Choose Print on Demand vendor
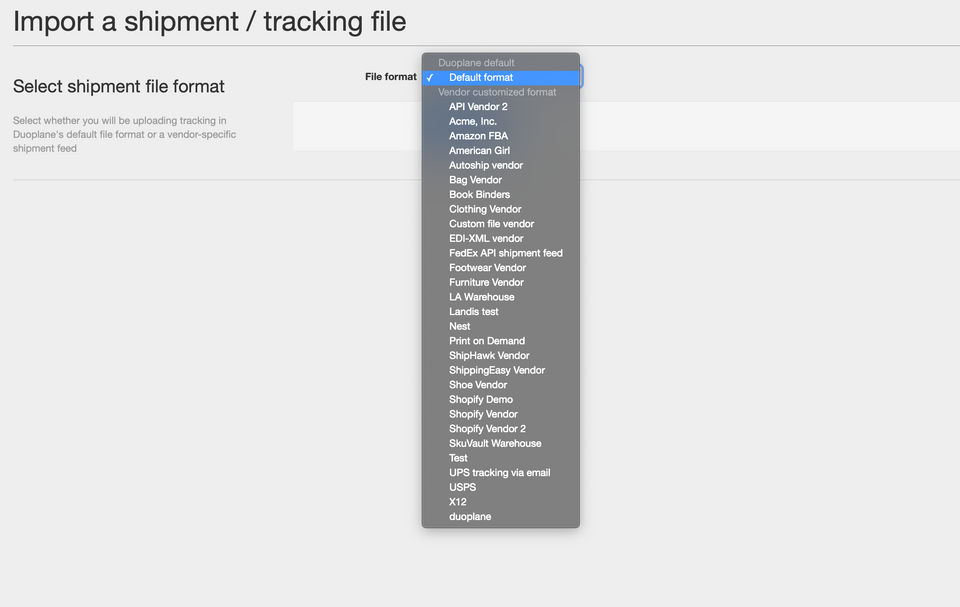960x607 pixels. point(486,341)
